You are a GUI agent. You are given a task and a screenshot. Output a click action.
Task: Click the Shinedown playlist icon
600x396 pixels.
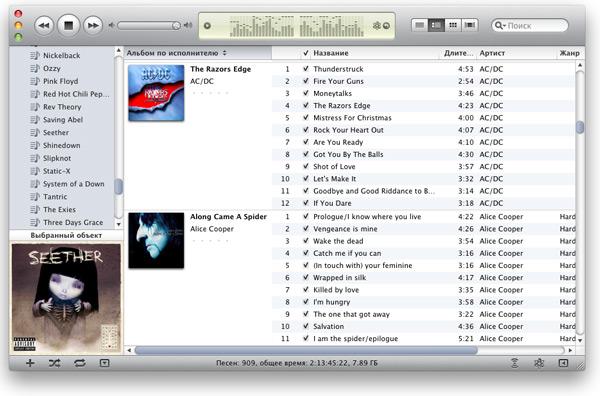coord(35,145)
